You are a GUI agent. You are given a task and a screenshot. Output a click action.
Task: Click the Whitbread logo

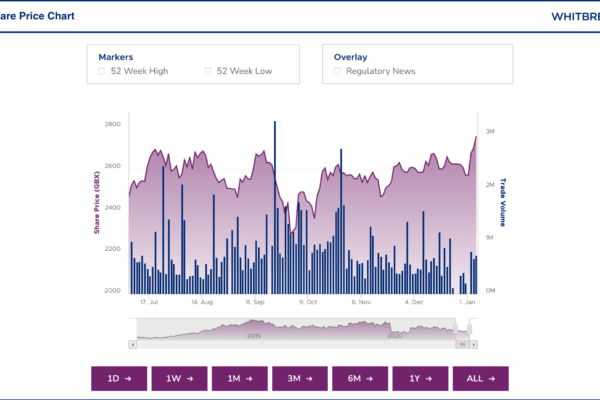click(x=575, y=17)
